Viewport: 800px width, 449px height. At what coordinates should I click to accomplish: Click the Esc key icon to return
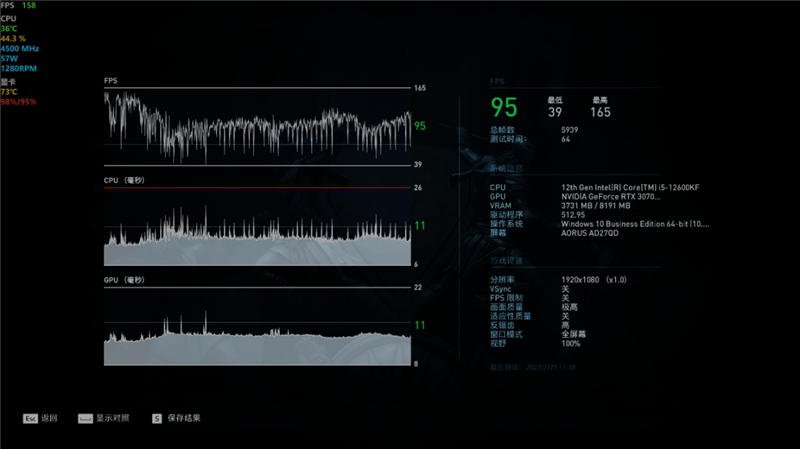coord(30,418)
